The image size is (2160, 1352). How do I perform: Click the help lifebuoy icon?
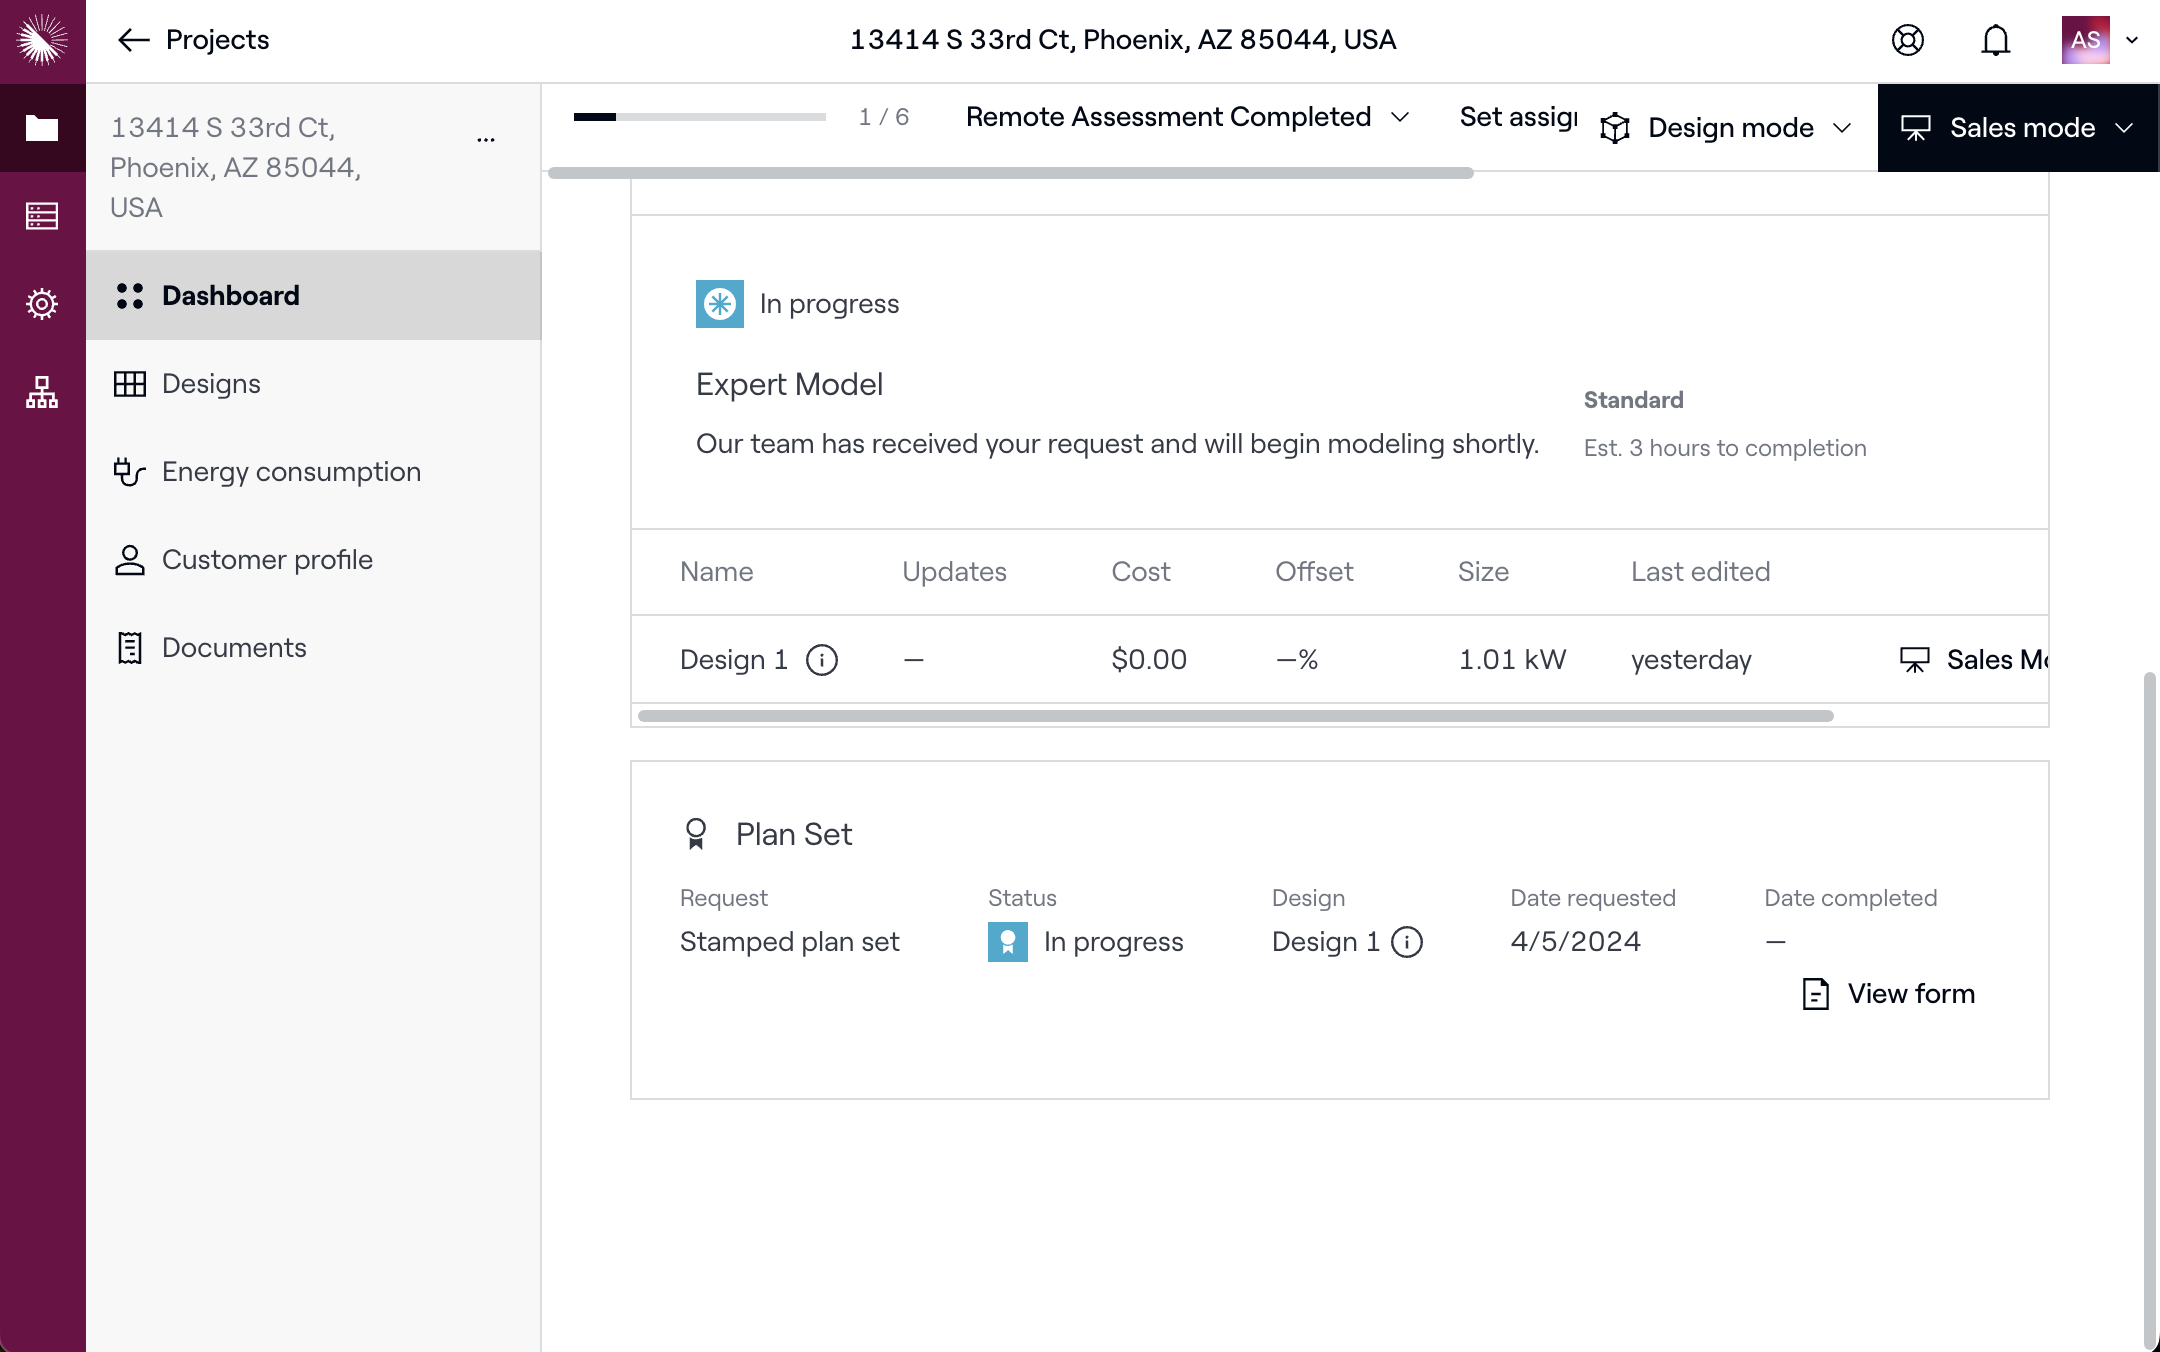(1907, 40)
